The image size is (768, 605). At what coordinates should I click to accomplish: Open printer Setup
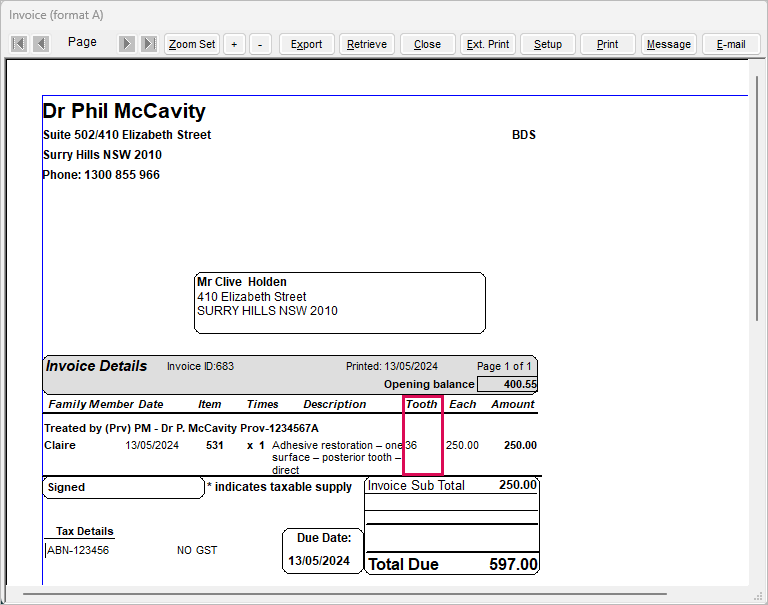click(x=548, y=44)
